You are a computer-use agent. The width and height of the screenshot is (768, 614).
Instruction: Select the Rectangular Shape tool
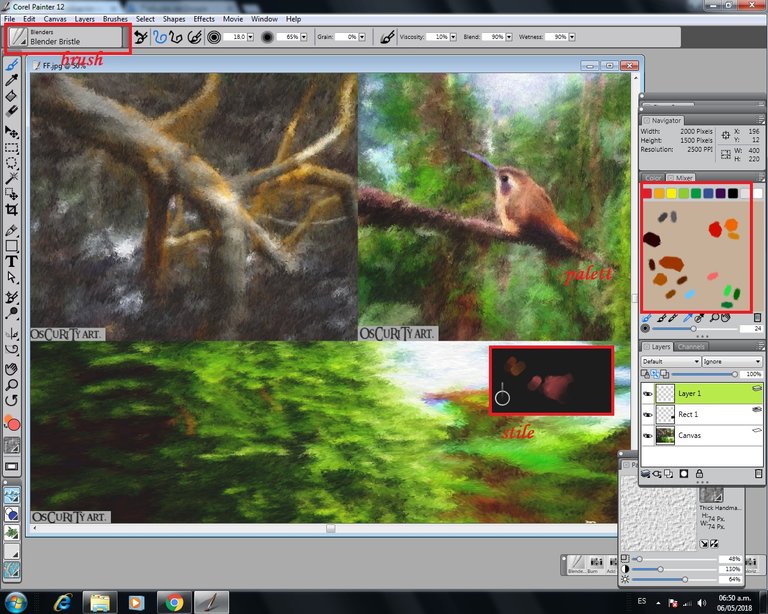(12, 245)
